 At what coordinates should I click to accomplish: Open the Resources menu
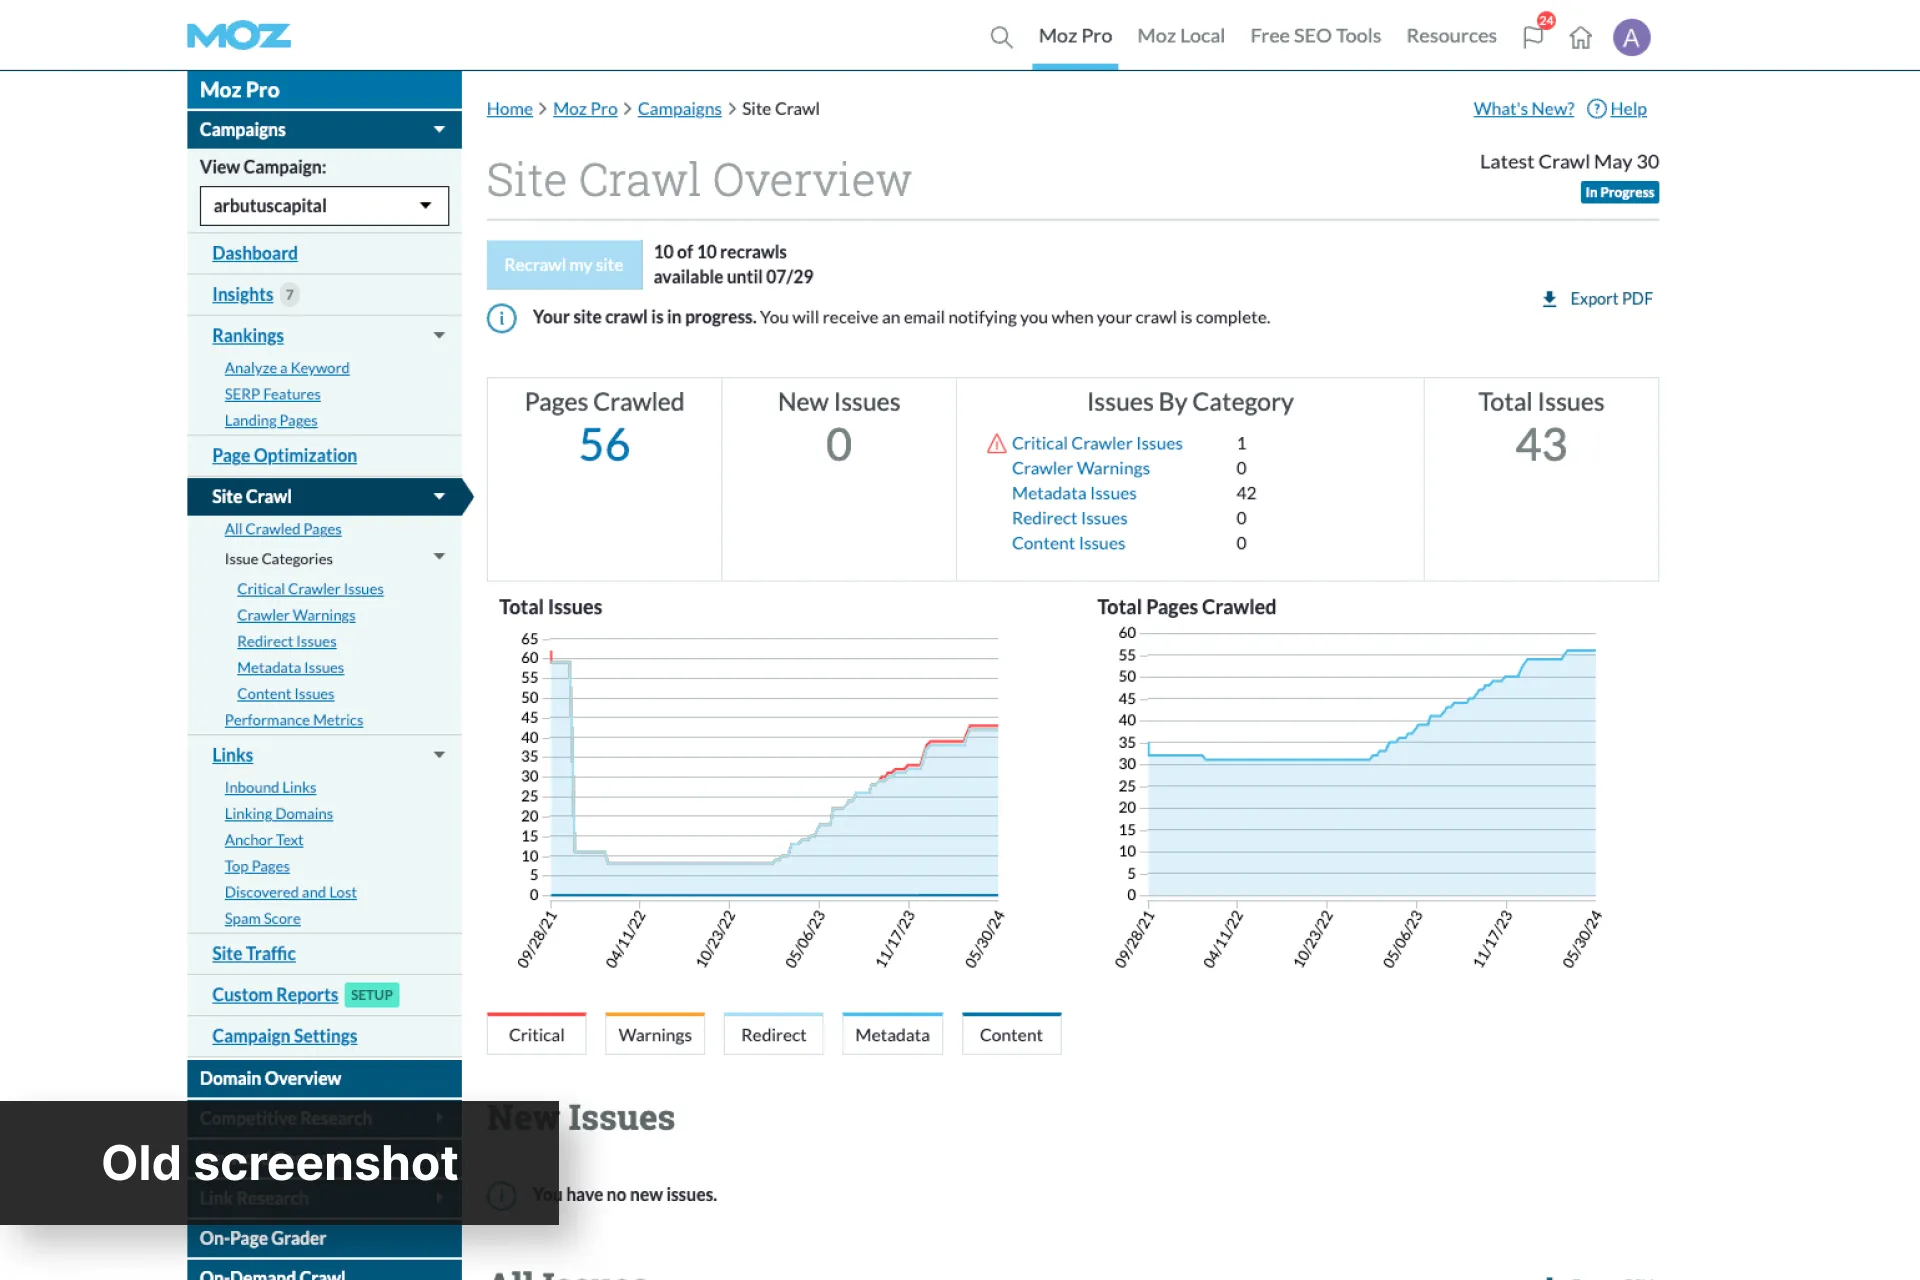click(x=1451, y=36)
